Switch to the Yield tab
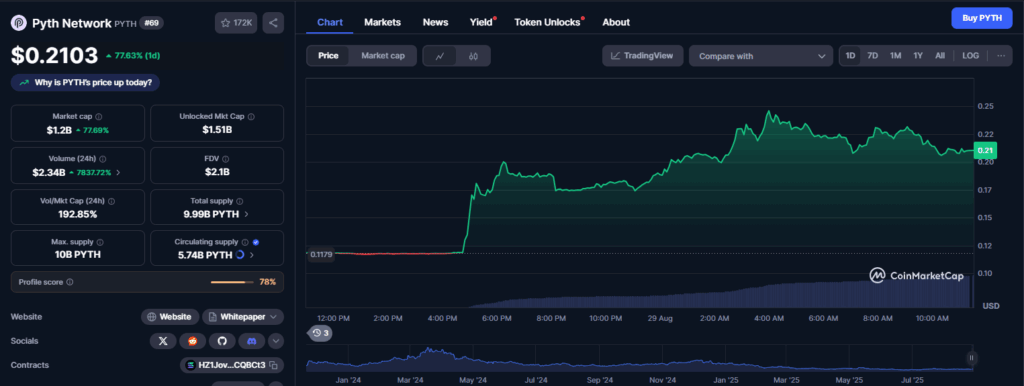1024x386 pixels. pyautogui.click(x=481, y=22)
